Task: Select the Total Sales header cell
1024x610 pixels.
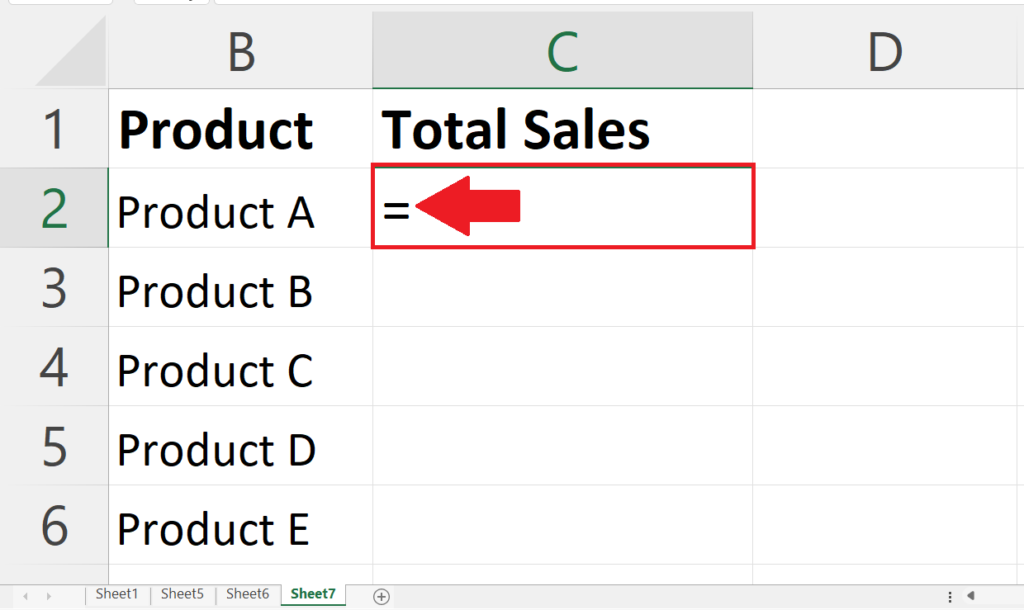Action: pyautogui.click(x=562, y=129)
